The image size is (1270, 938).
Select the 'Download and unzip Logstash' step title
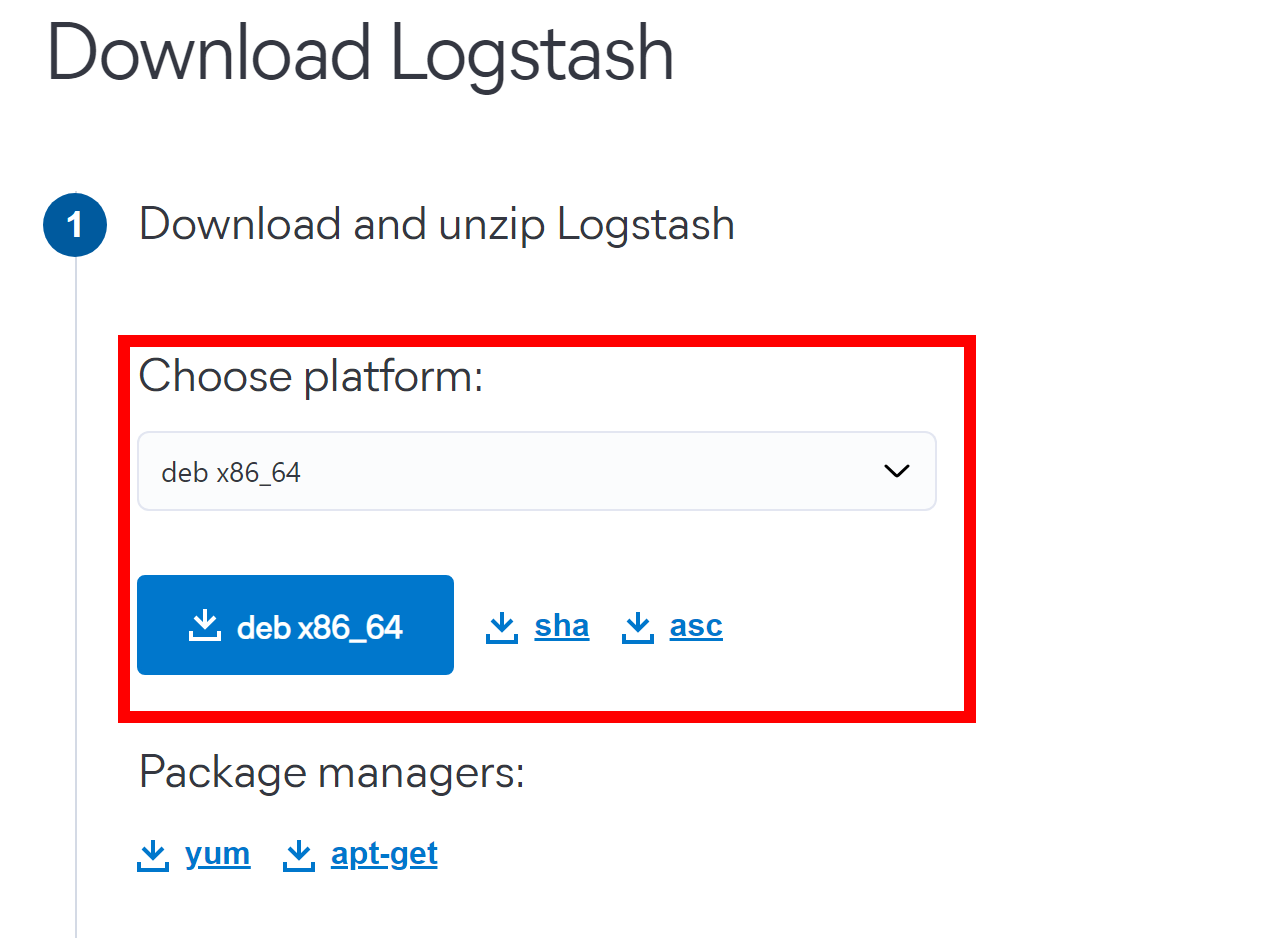coord(437,224)
